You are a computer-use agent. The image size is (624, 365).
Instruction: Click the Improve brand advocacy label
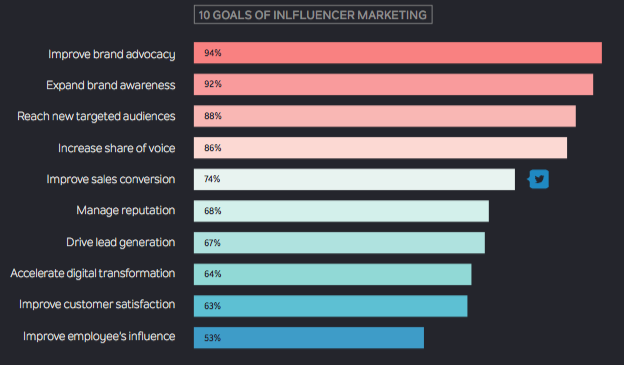pyautogui.click(x=111, y=54)
